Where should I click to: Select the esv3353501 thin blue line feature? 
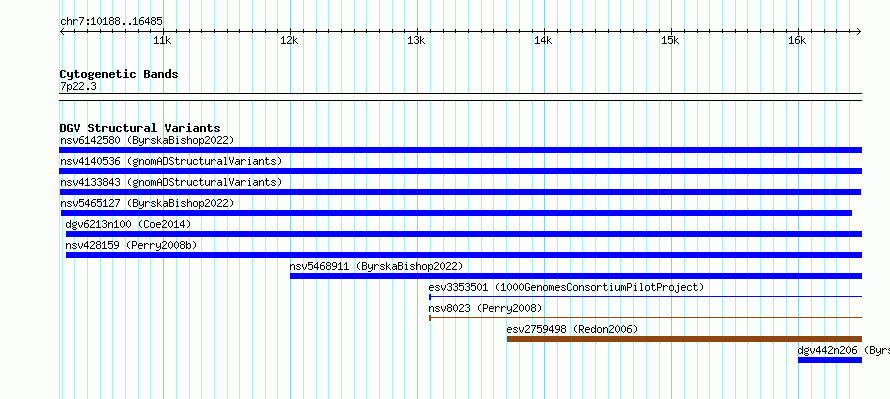pyautogui.click(x=645, y=297)
